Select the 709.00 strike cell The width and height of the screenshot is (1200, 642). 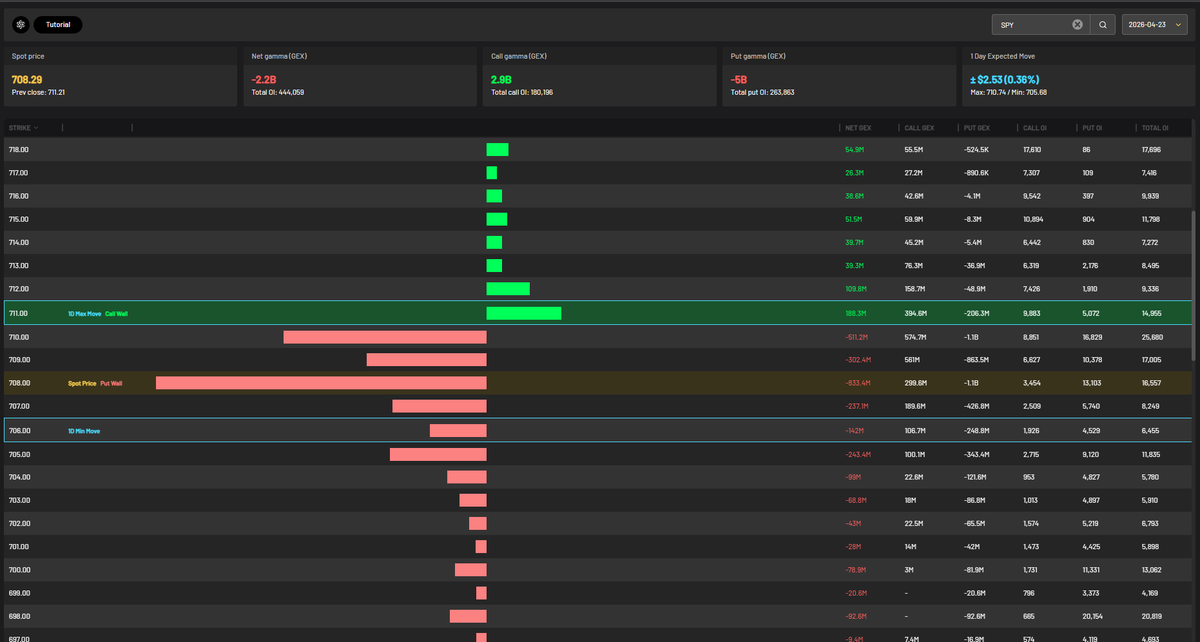tap(19, 360)
